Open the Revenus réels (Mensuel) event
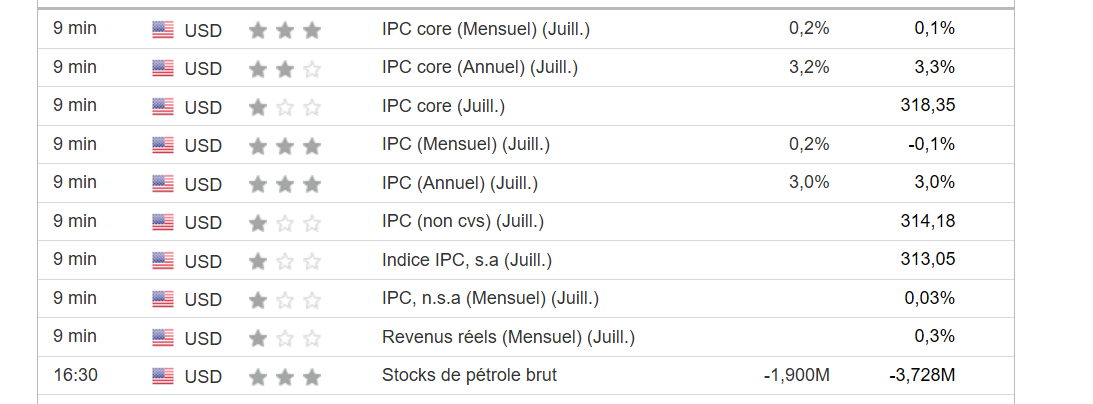The image size is (1093, 404). pos(508,337)
